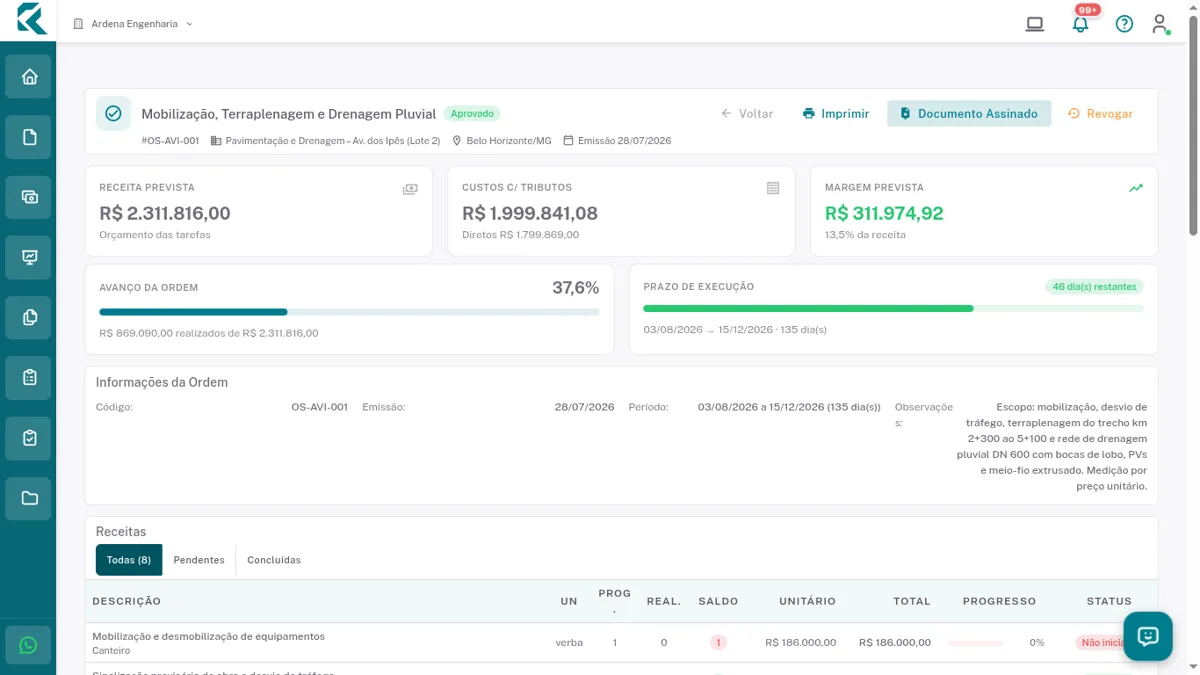Click the trend arrow on Margem Prevista card
The image size is (1200, 675).
click(x=1136, y=188)
